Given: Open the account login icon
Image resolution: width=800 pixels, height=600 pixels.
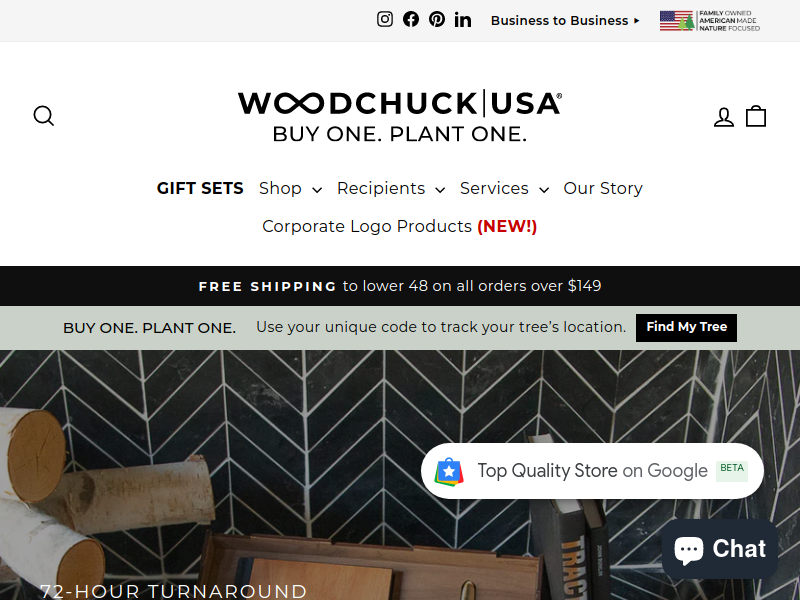Looking at the screenshot, I should [723, 117].
